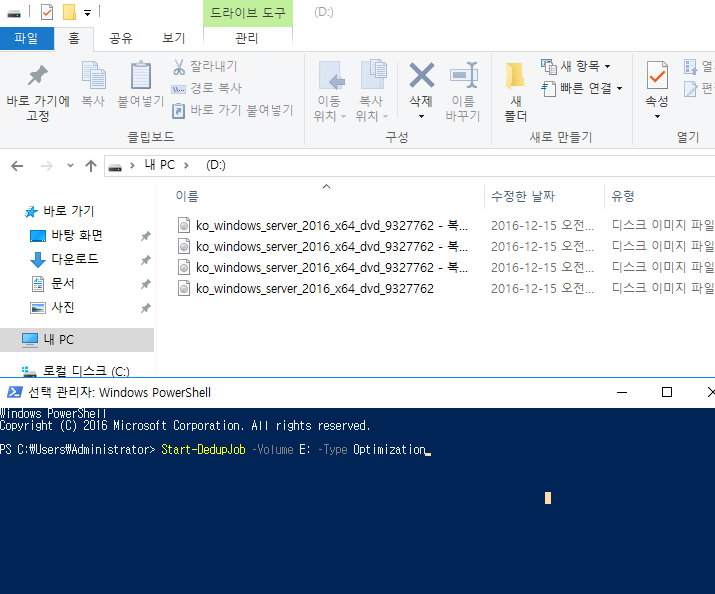Image resolution: width=715 pixels, height=594 pixels.
Task: Click the Paste (붙여넣기) clipboard icon
Action: [140, 75]
